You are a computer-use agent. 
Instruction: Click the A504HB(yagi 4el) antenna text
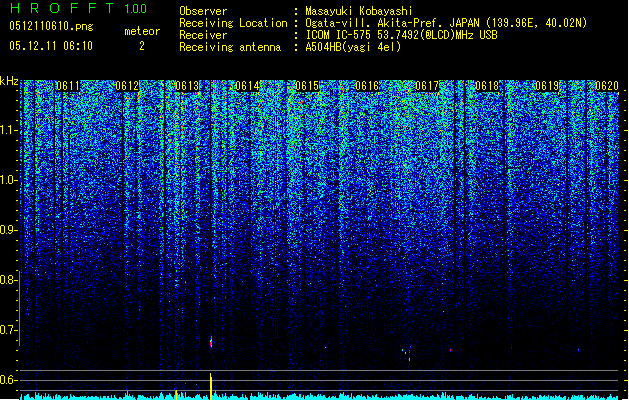pos(353,47)
